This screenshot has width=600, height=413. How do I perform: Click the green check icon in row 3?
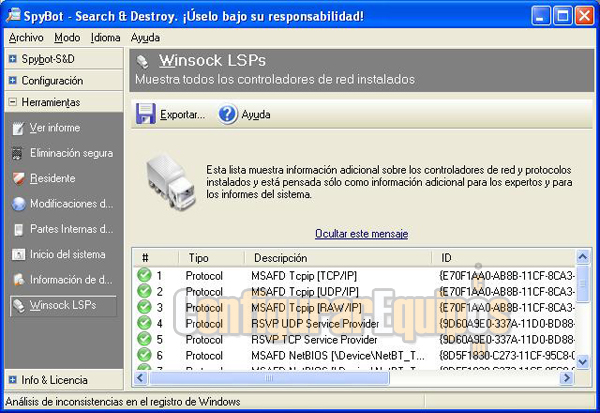(x=144, y=307)
